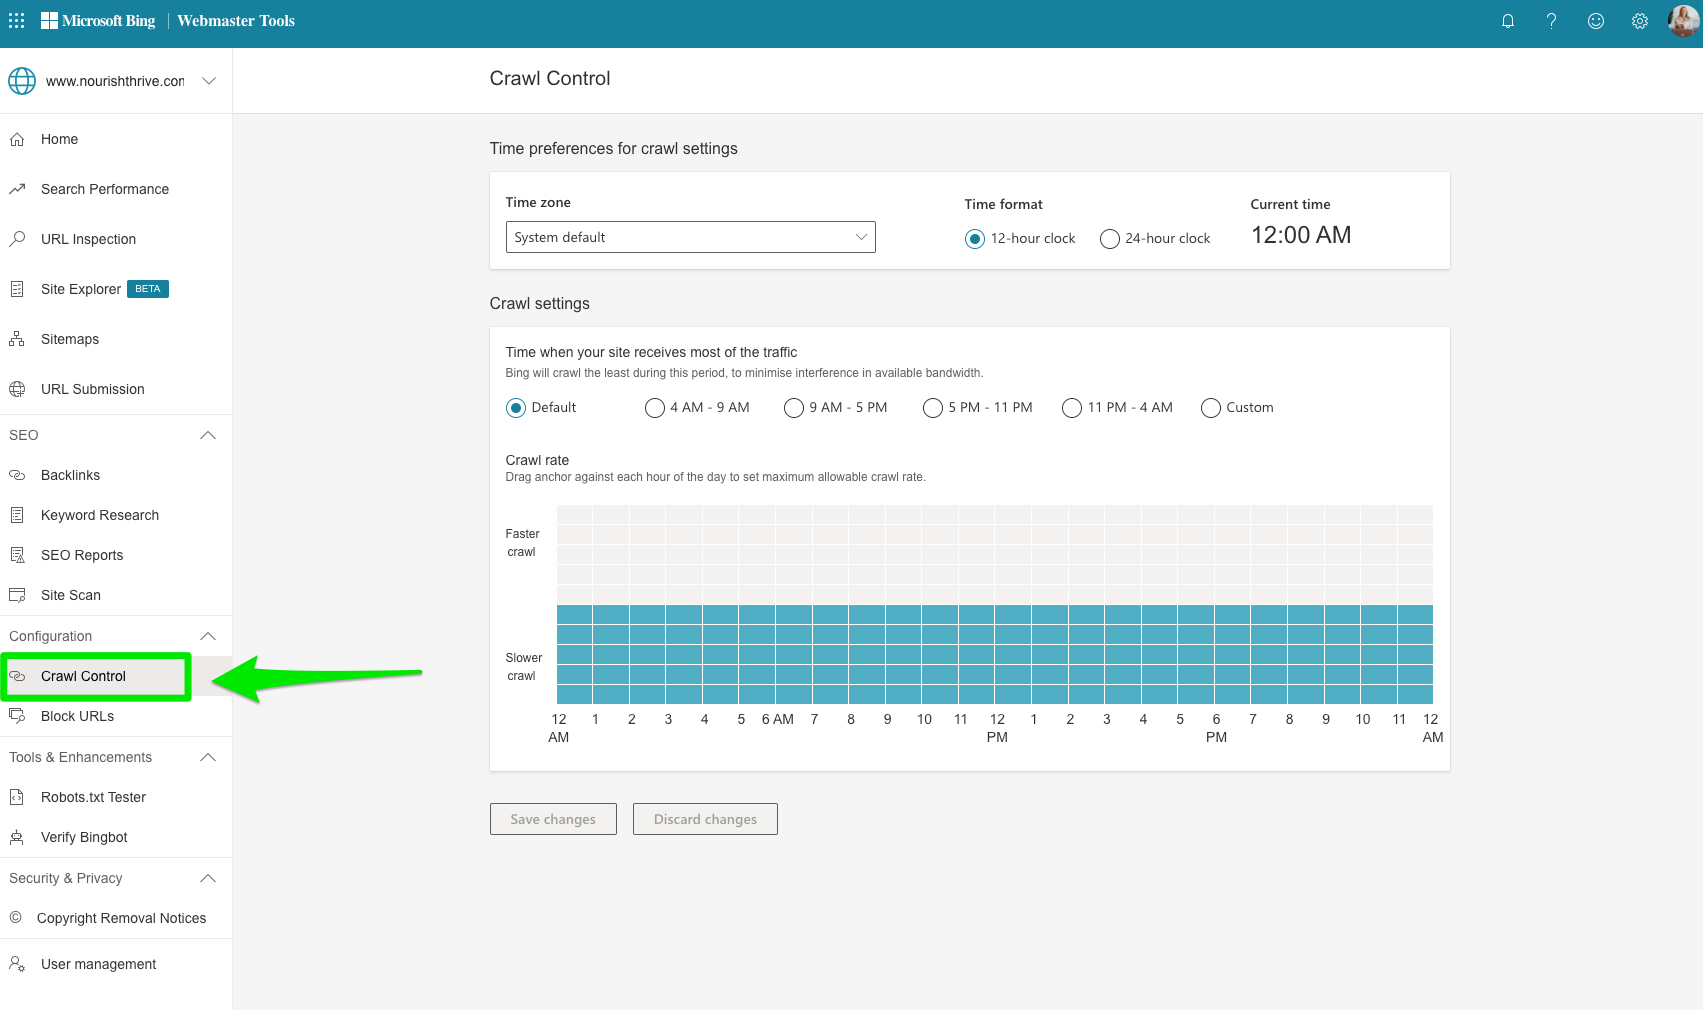This screenshot has width=1703, height=1010.
Task: Open Keyword Research
Action: click(x=99, y=515)
